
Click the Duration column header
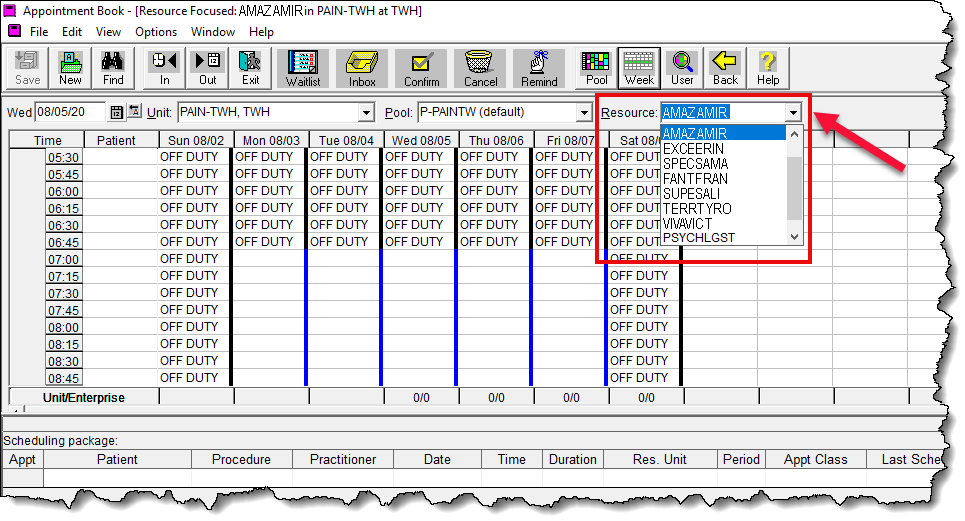pos(572,459)
